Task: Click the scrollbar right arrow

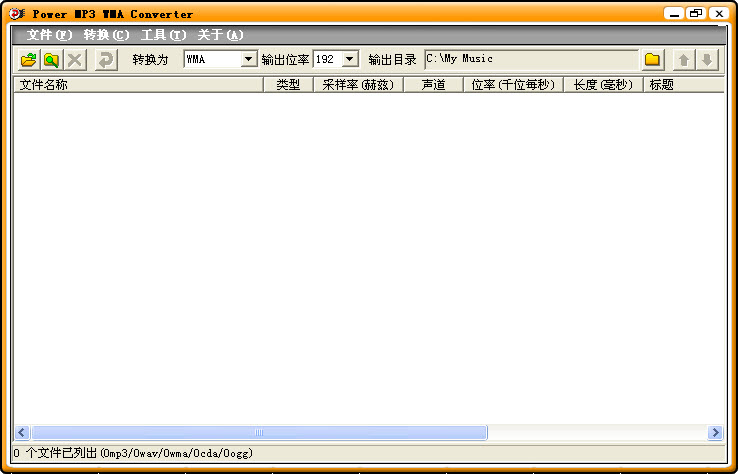Action: click(715, 432)
